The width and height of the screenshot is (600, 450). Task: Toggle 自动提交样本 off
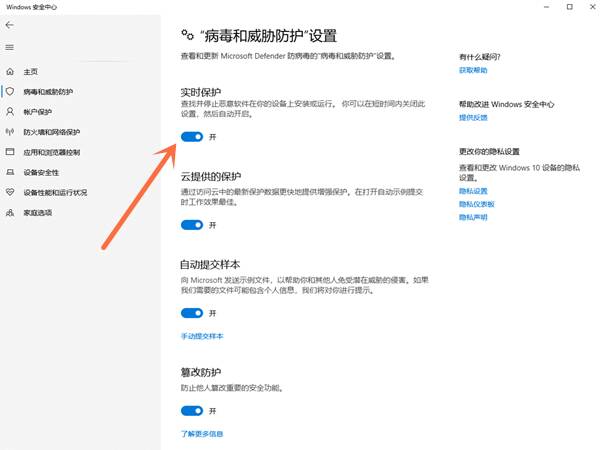pos(192,313)
